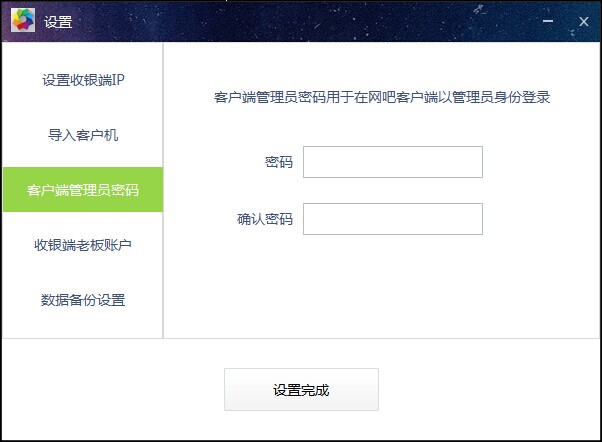
Task: Click the horizontal separator above 设置完成
Action: tap(301, 338)
